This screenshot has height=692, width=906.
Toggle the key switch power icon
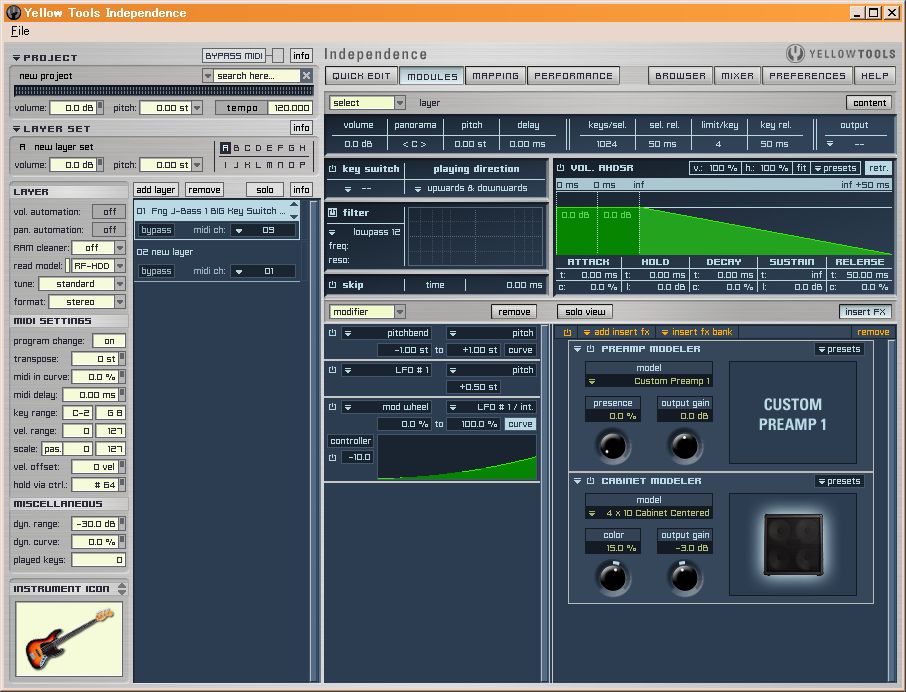point(332,169)
